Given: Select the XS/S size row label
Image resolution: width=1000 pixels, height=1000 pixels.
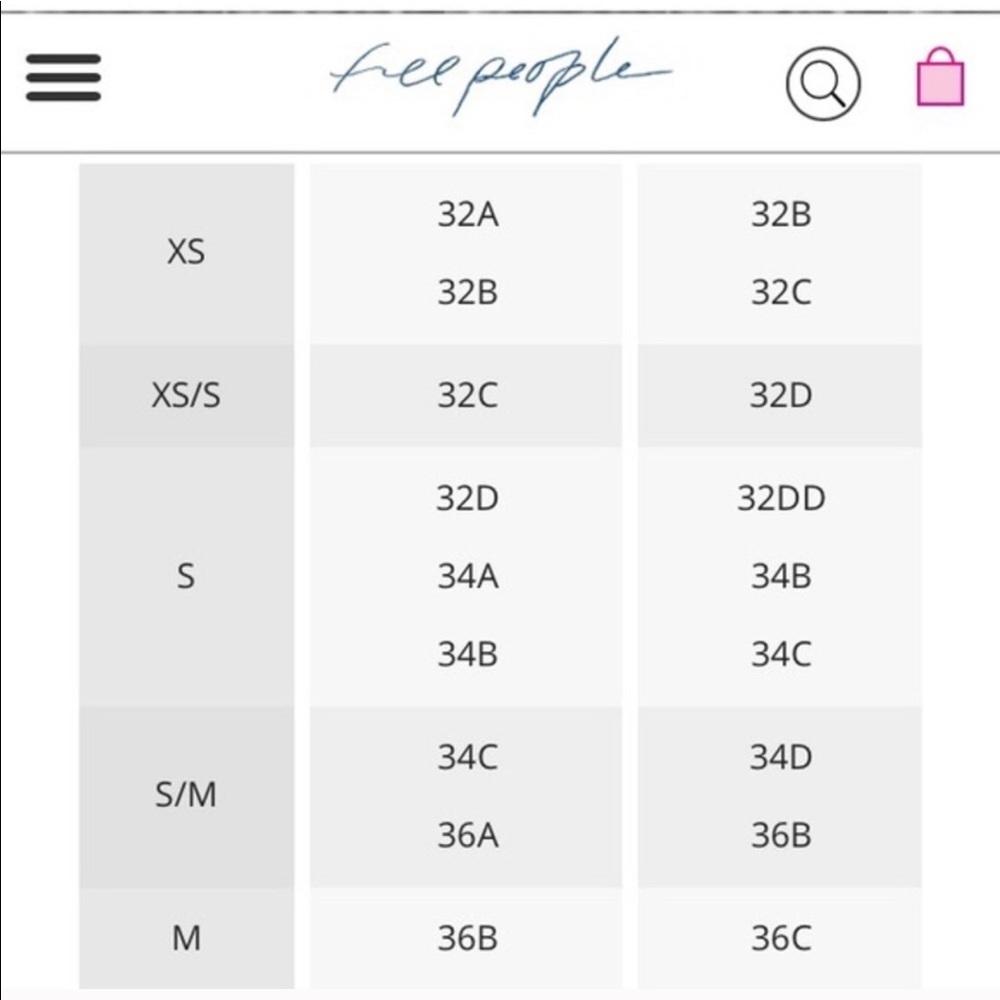Looking at the screenshot, I should (x=186, y=396).
